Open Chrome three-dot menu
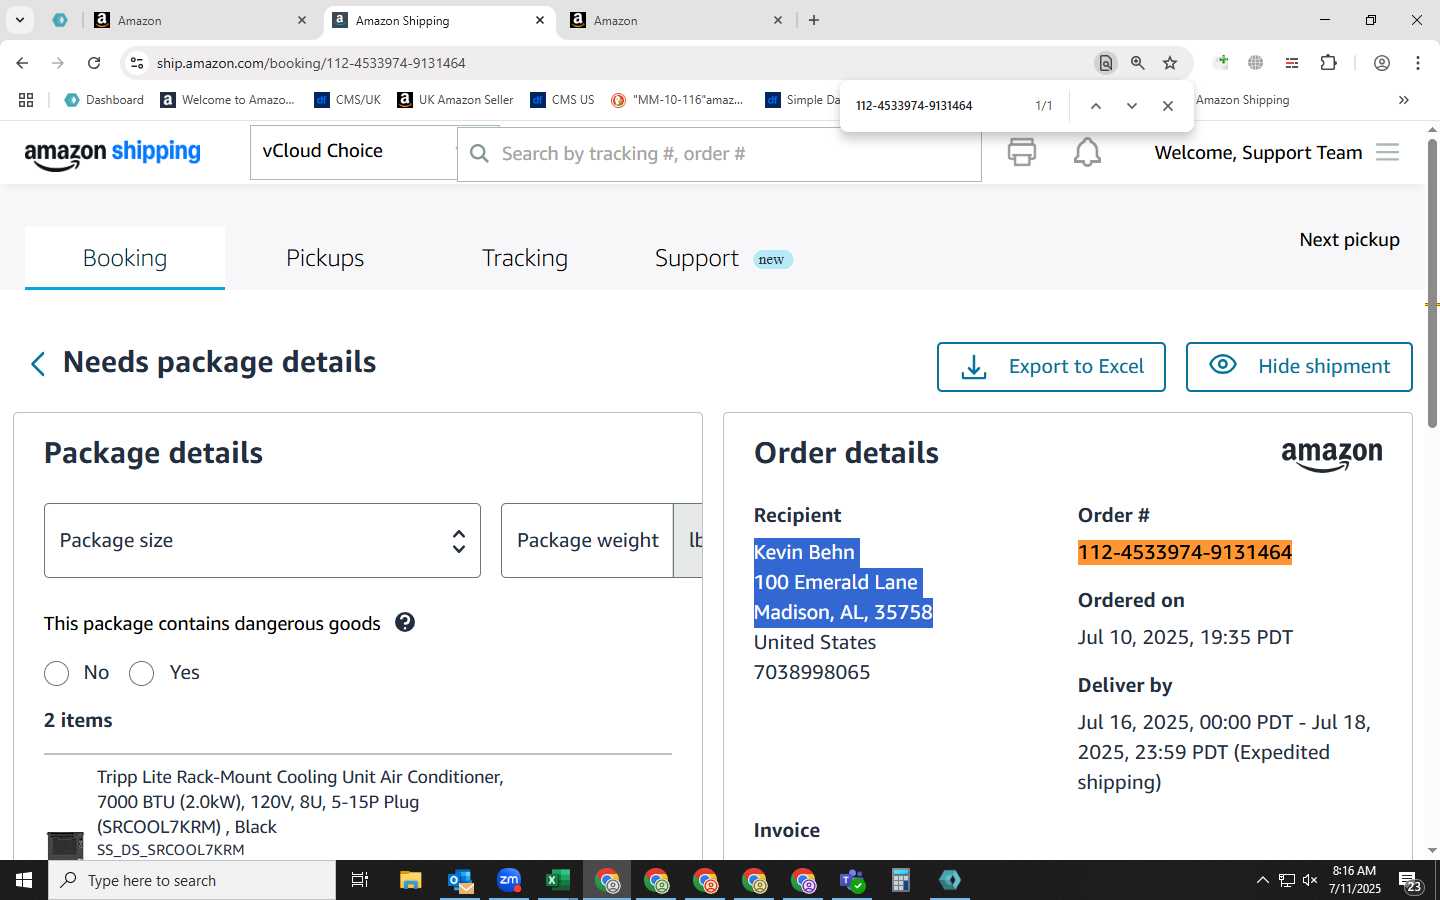This screenshot has height=900, width=1440. tap(1418, 63)
